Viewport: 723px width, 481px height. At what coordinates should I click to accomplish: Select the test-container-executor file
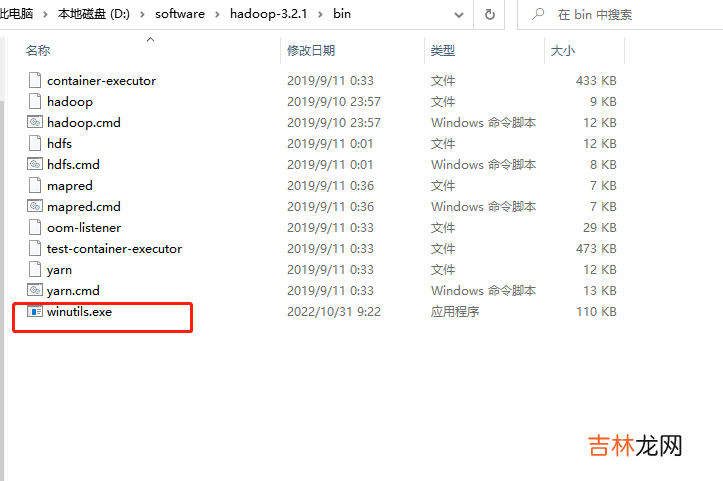click(x=114, y=249)
